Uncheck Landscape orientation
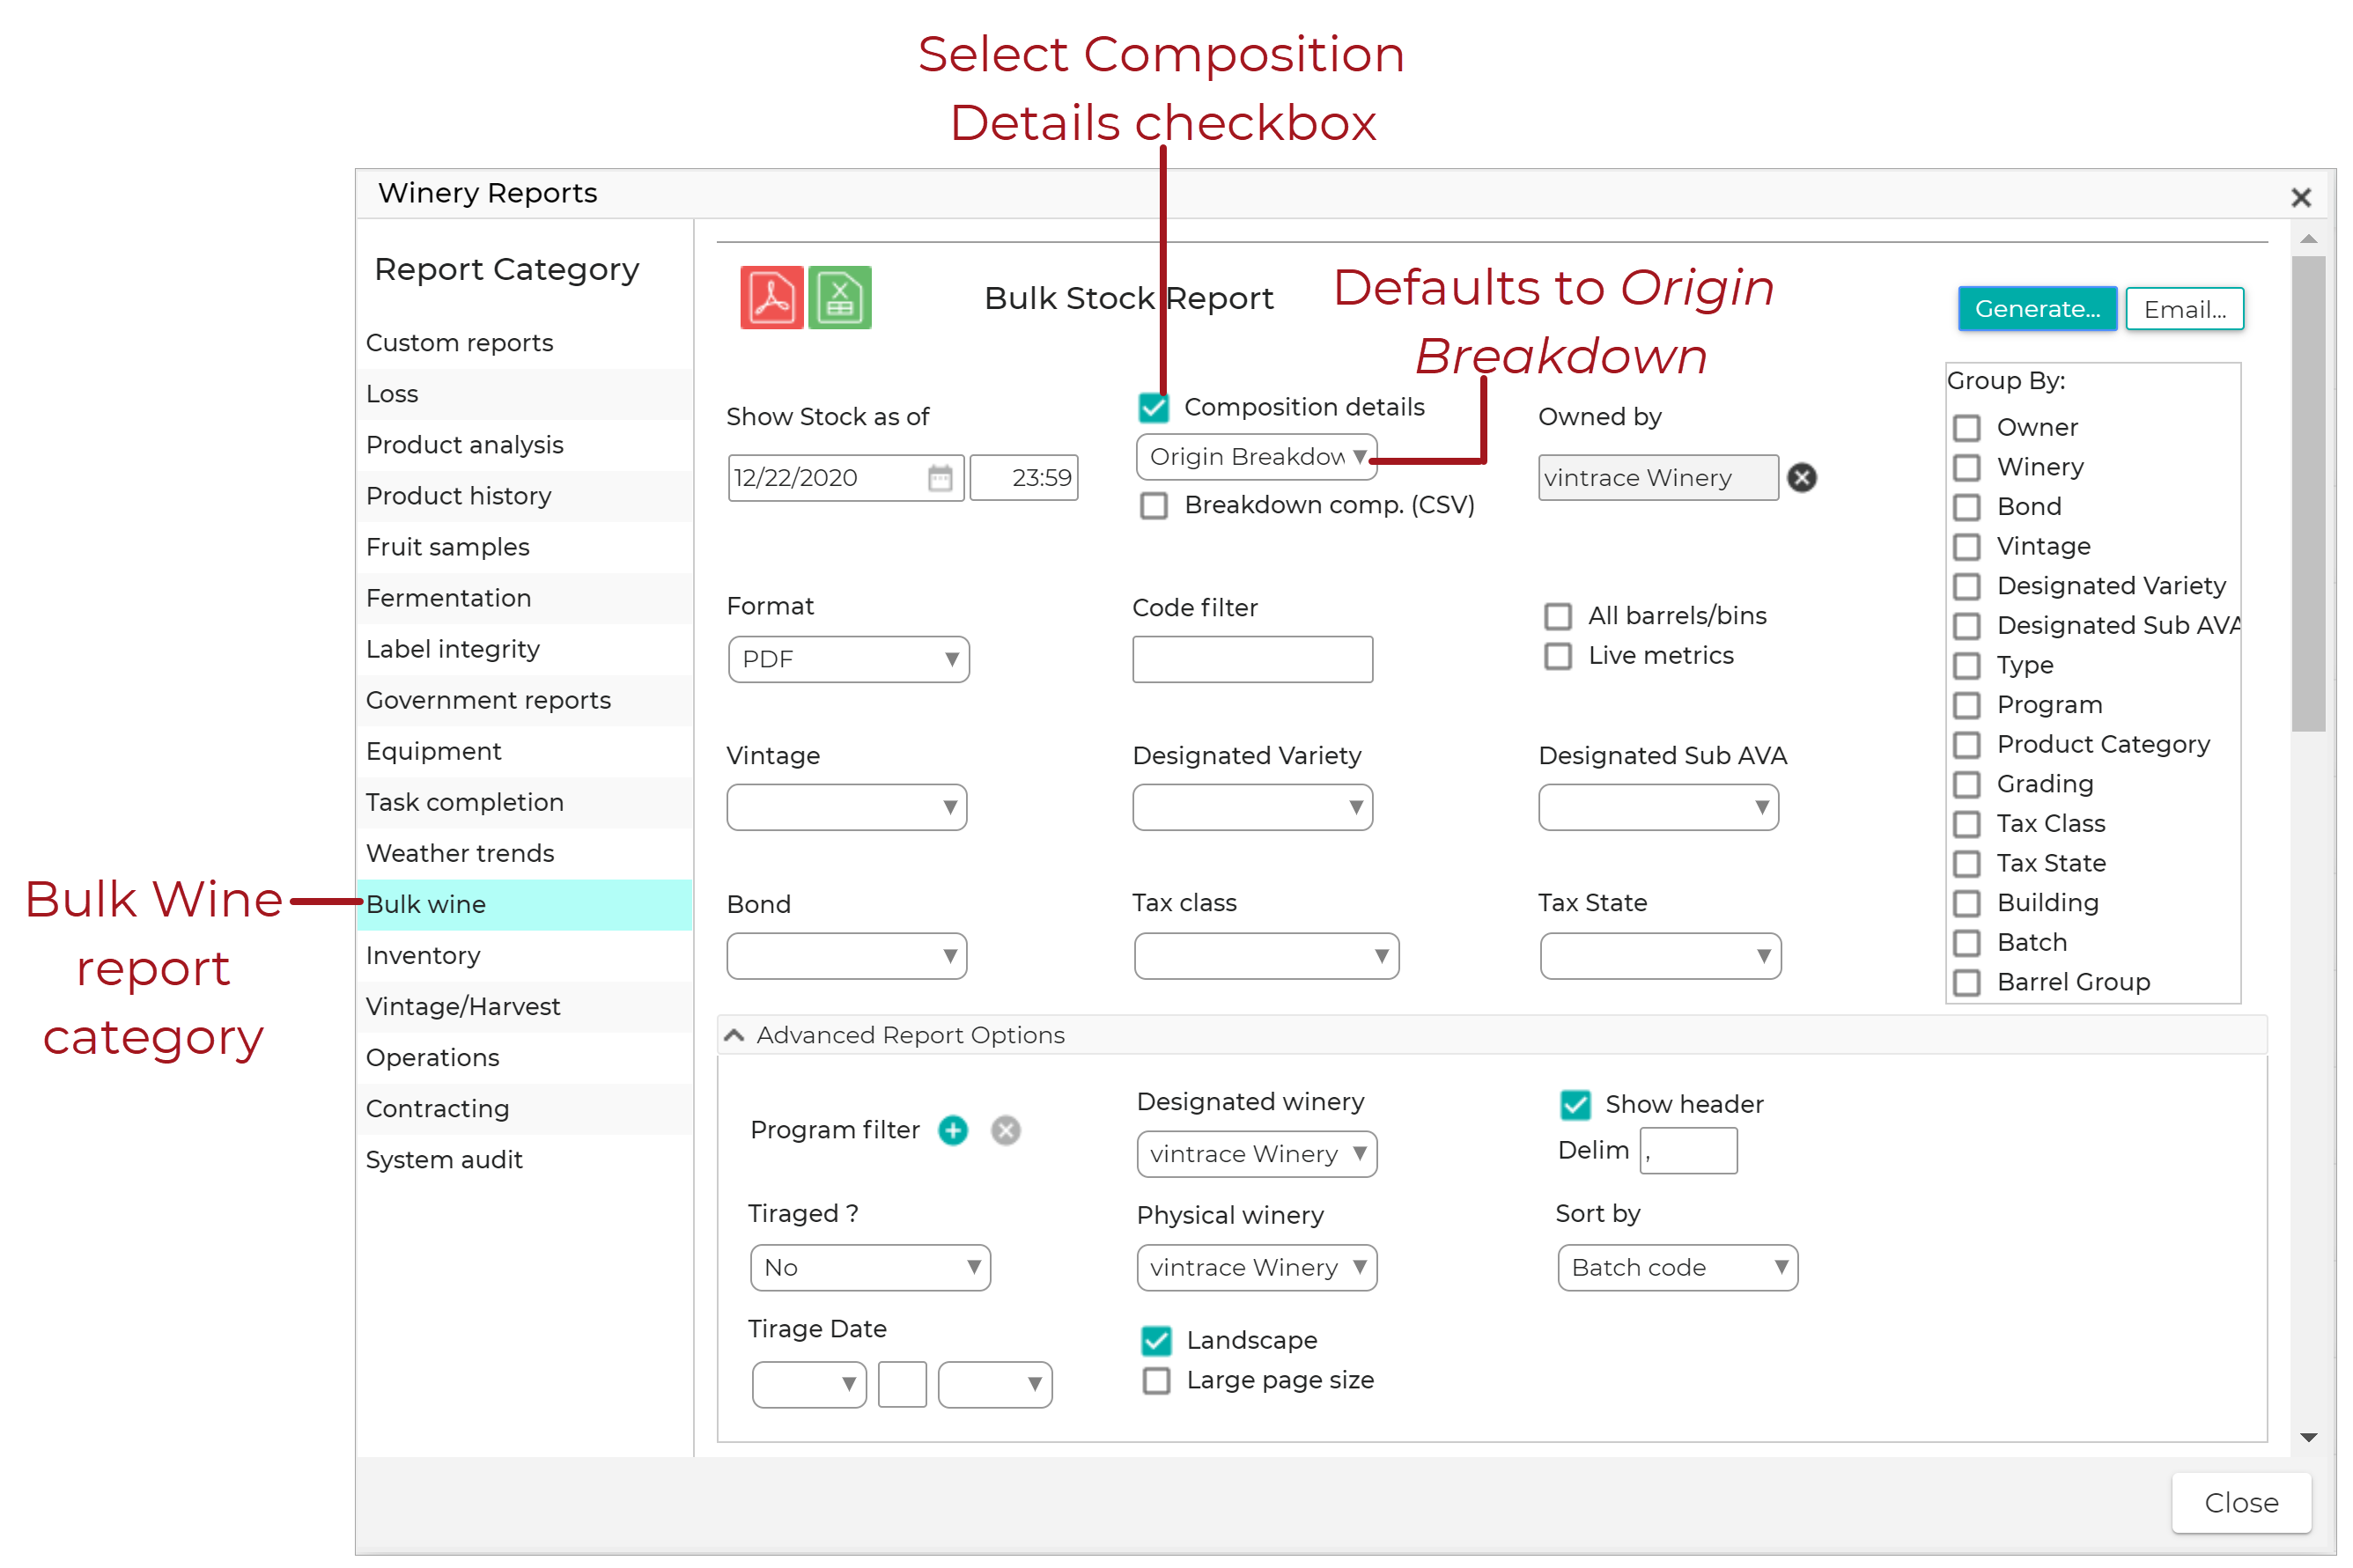2353x1568 pixels. tap(1155, 1340)
